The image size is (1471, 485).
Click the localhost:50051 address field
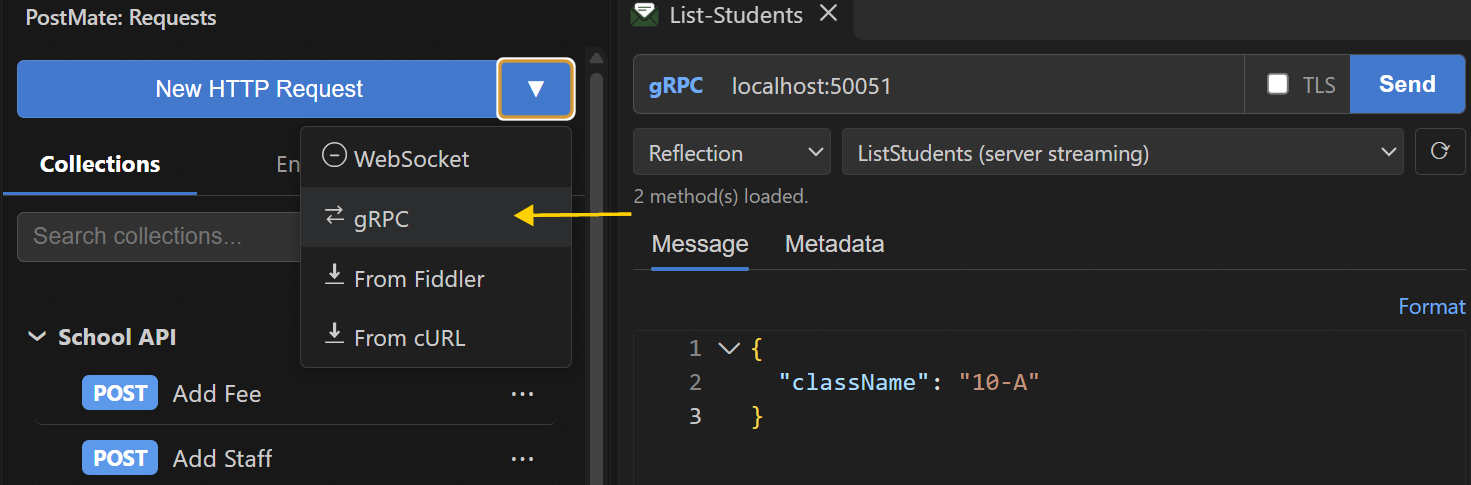pos(987,85)
